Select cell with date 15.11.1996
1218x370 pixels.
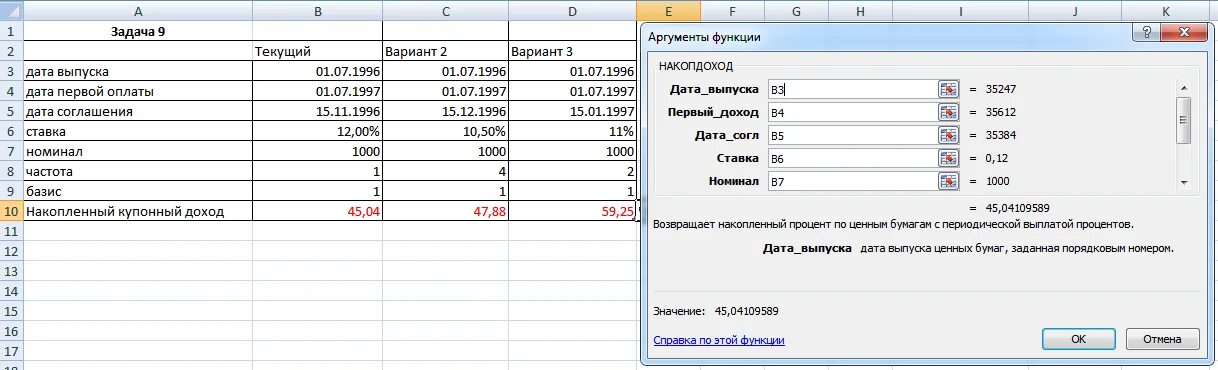click(317, 111)
